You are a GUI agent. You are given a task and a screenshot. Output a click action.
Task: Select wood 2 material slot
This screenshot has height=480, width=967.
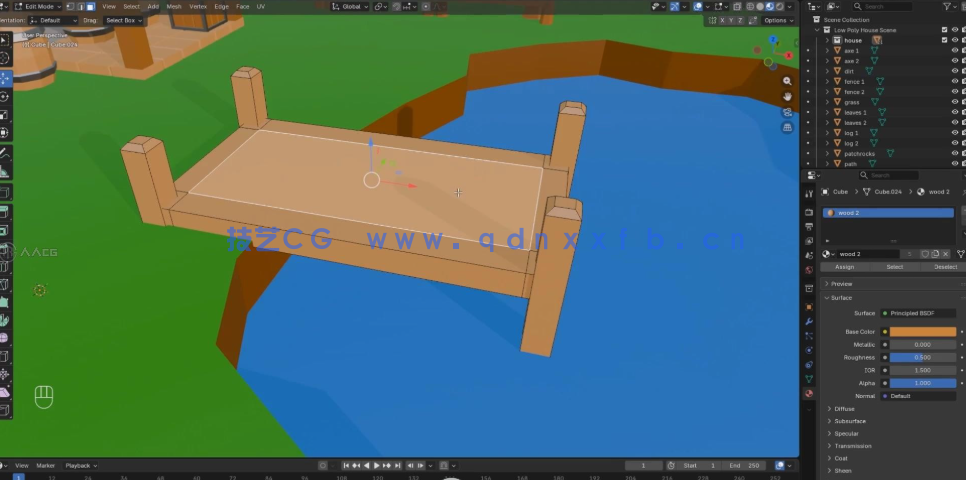(x=888, y=213)
